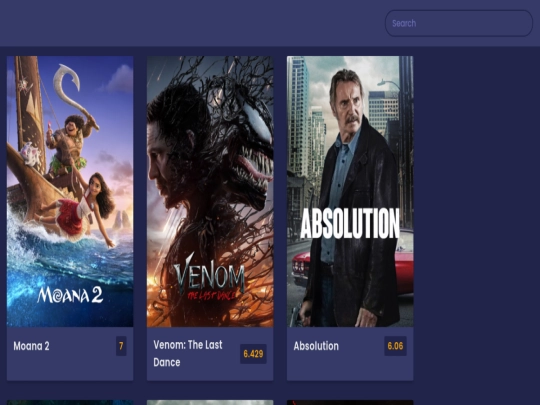The width and height of the screenshot is (540, 405).
Task: Open the Absolution movie poster
Action: tap(350, 191)
